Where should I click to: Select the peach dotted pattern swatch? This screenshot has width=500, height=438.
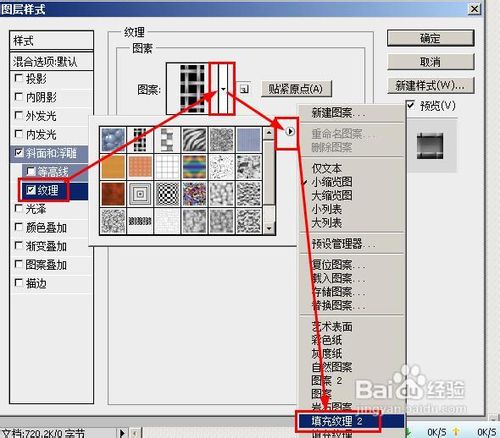(x=140, y=166)
